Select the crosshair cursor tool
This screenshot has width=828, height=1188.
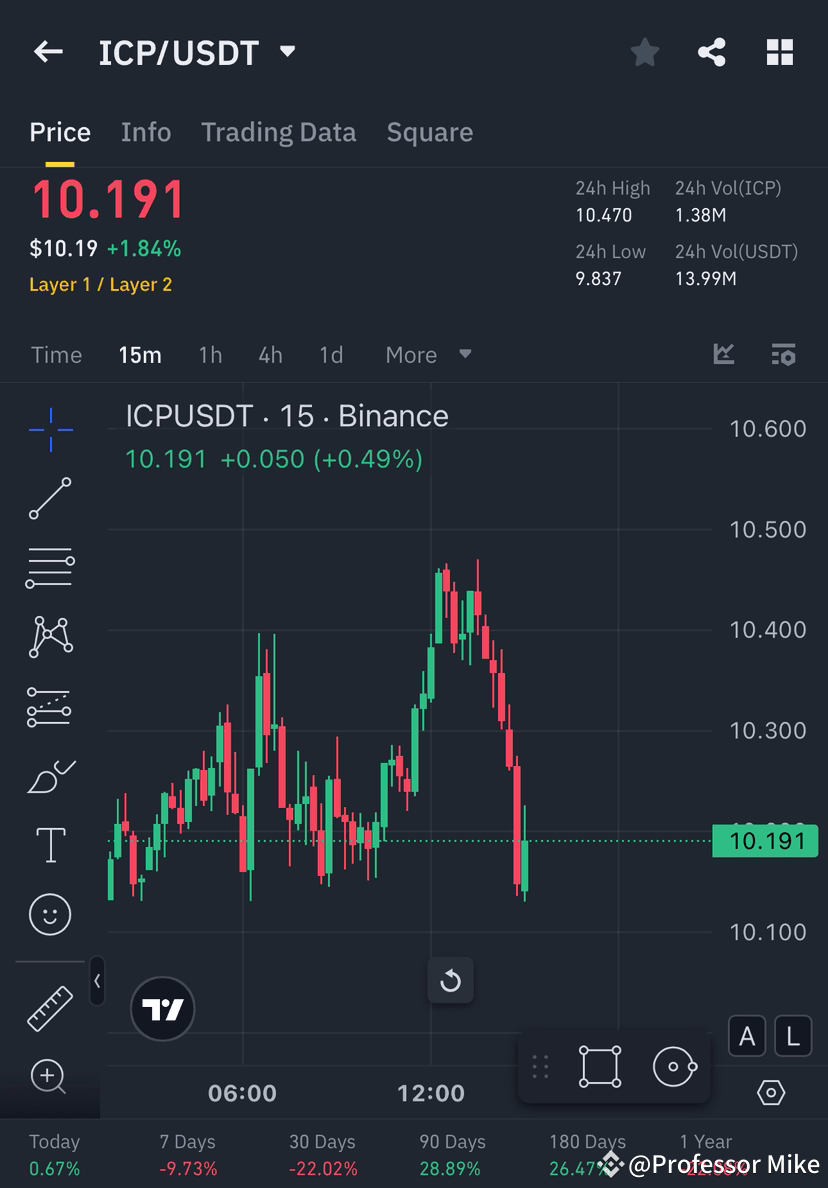pos(50,428)
